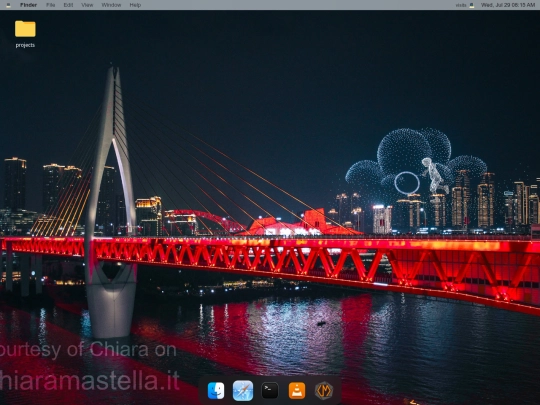Open the Edit menu
The image size is (540, 405).
[x=68, y=5]
